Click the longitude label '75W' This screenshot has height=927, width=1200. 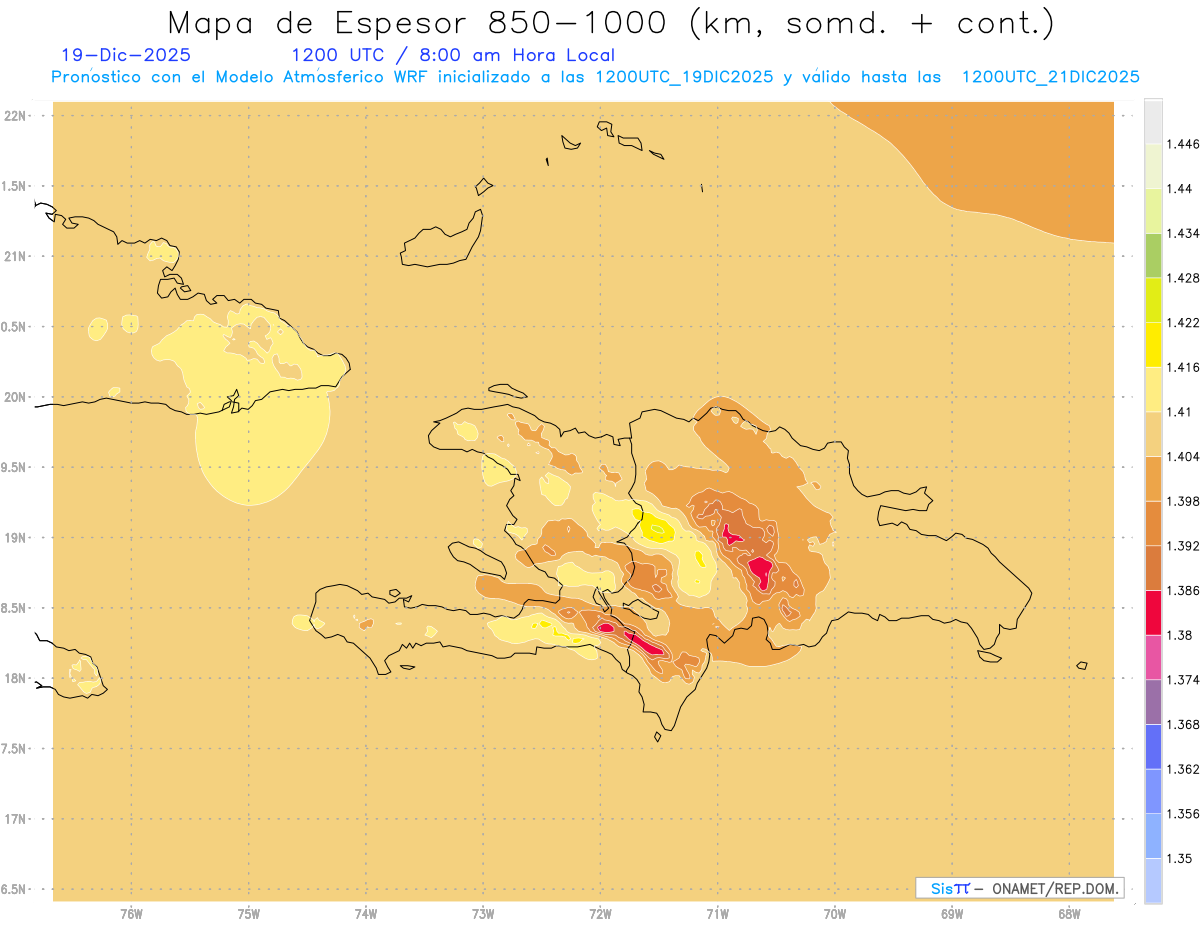(x=248, y=913)
